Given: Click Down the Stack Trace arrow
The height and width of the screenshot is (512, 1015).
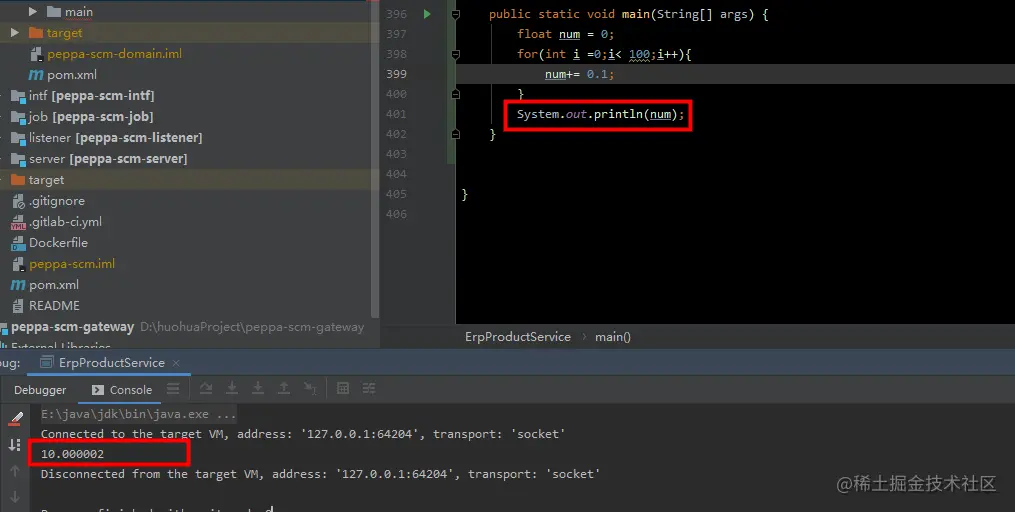Looking at the screenshot, I should point(15,497).
